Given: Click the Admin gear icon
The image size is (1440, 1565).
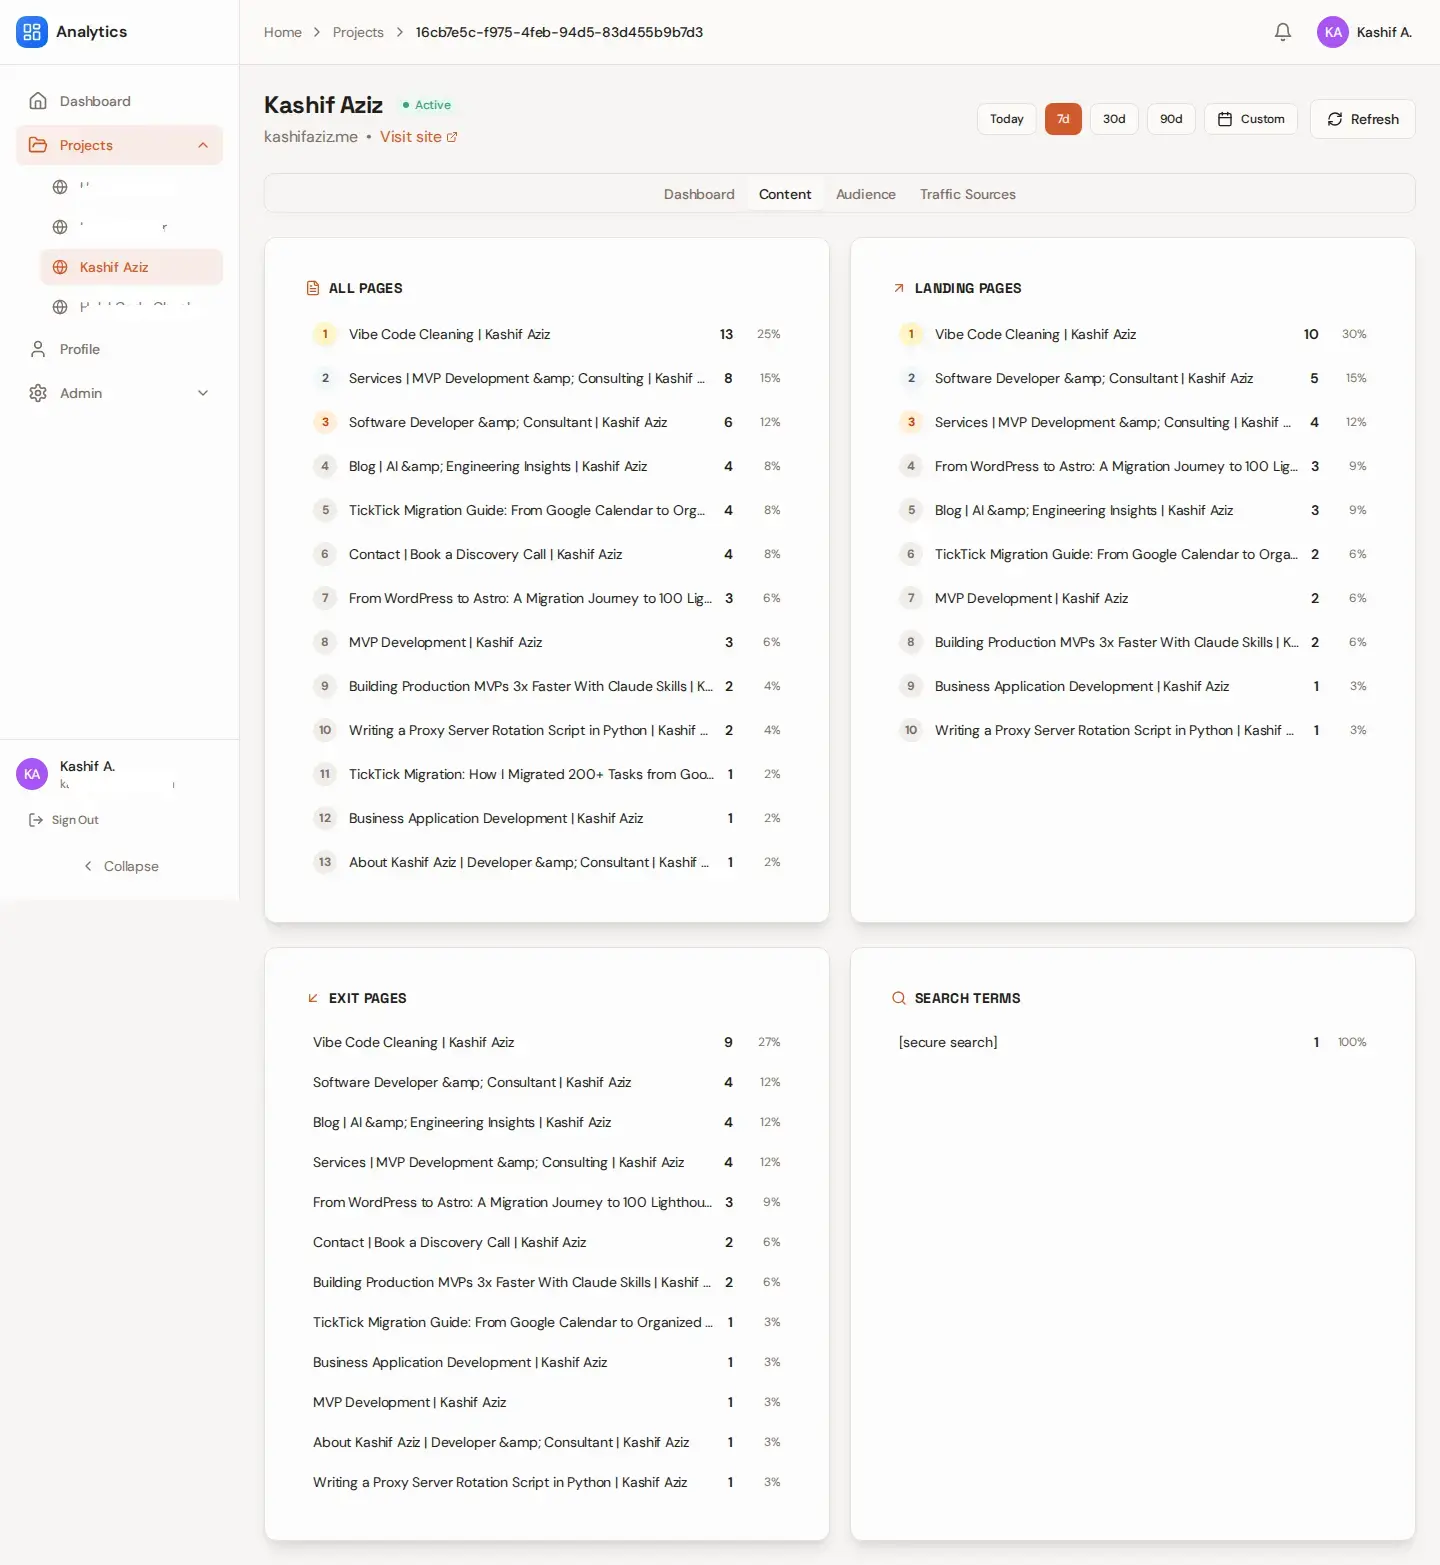Looking at the screenshot, I should tap(37, 392).
